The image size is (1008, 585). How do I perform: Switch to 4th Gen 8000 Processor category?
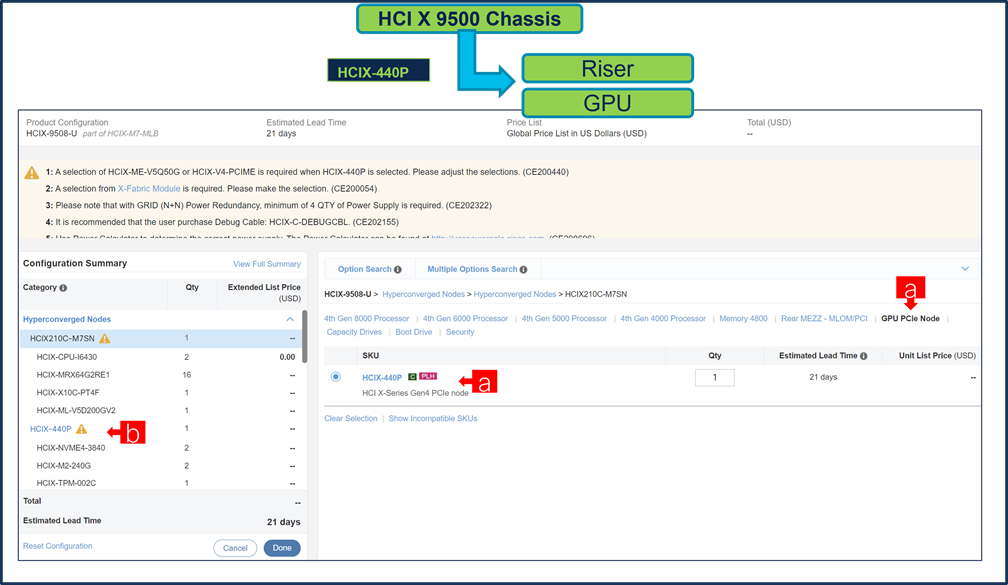click(x=366, y=319)
